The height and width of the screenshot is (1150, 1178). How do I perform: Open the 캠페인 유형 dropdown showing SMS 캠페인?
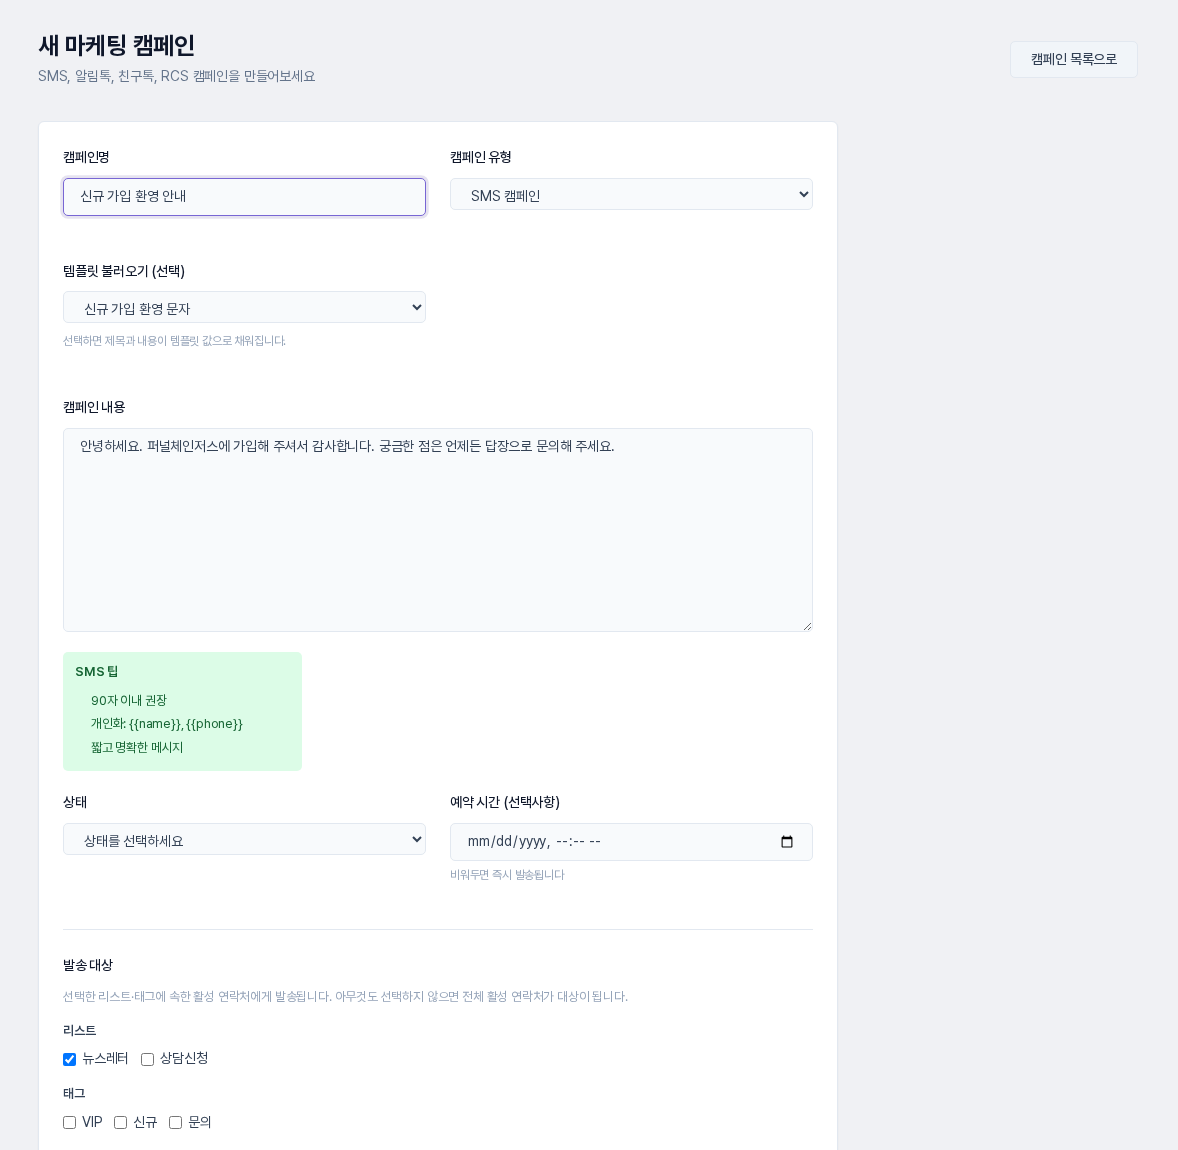(x=631, y=195)
